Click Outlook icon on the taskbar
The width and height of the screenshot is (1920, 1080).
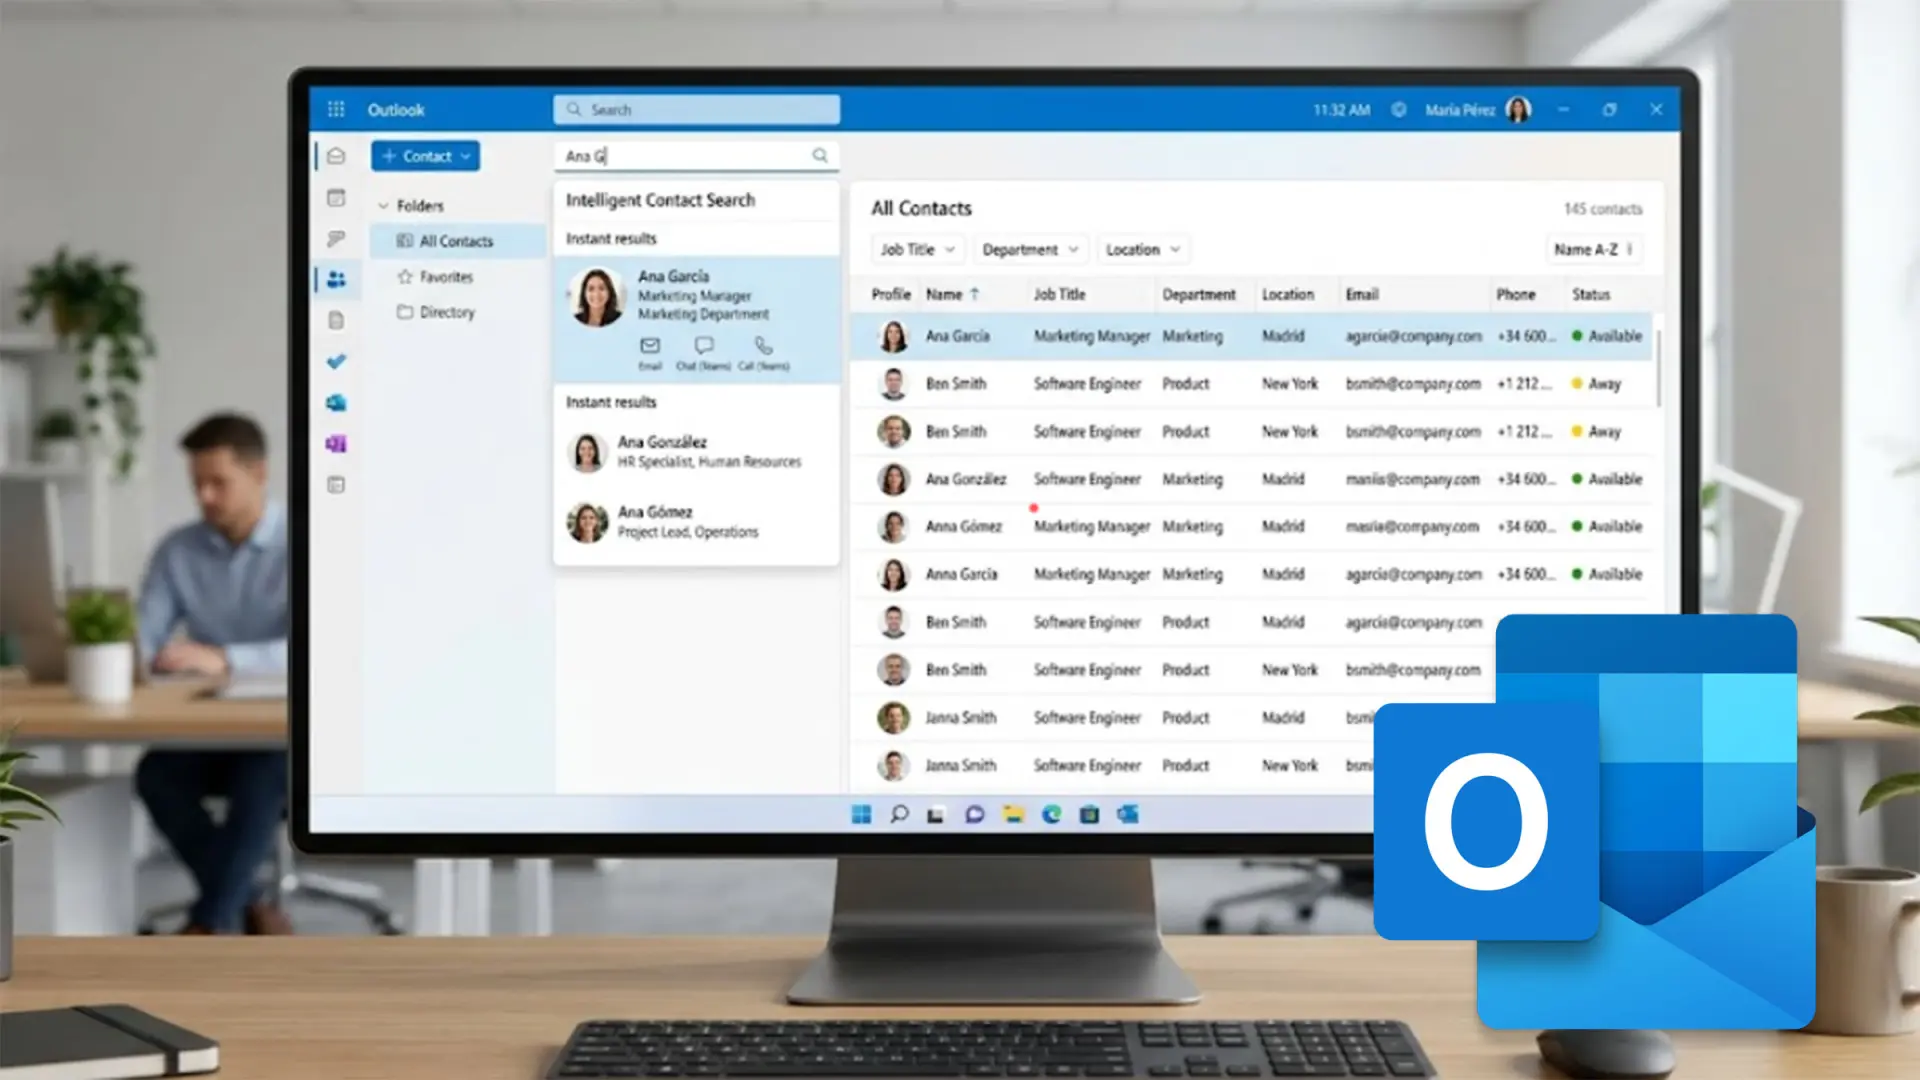(x=1128, y=814)
